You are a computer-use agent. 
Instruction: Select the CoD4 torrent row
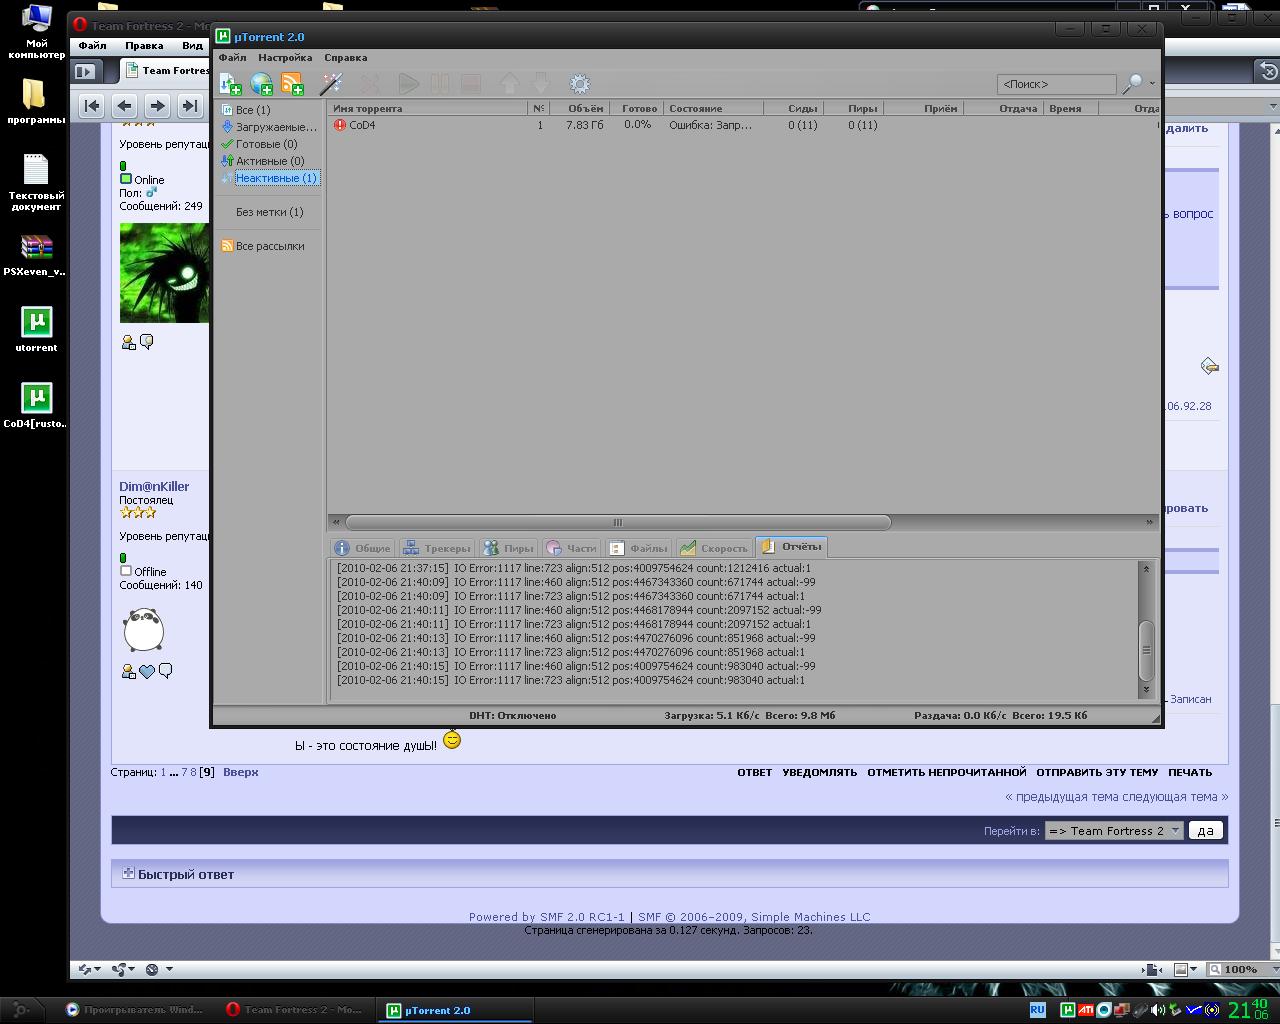[x=745, y=125]
